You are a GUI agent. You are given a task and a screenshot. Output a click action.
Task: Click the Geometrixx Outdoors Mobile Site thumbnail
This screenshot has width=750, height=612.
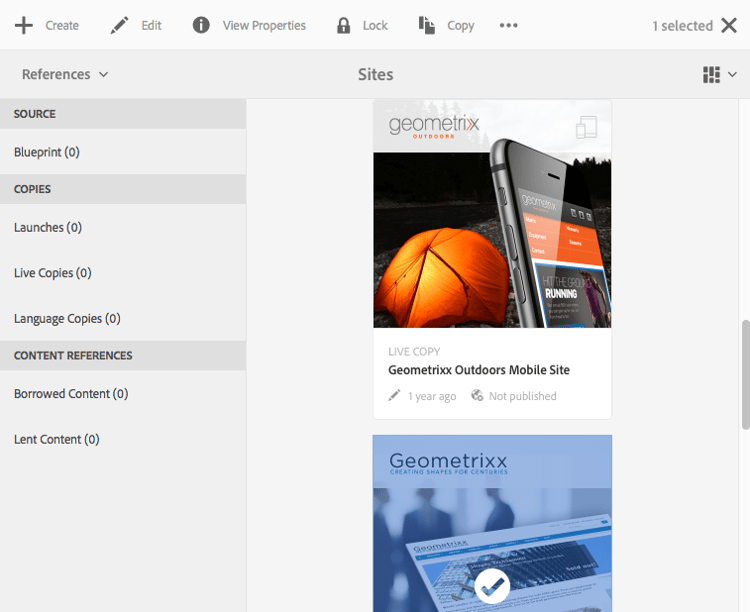point(492,214)
